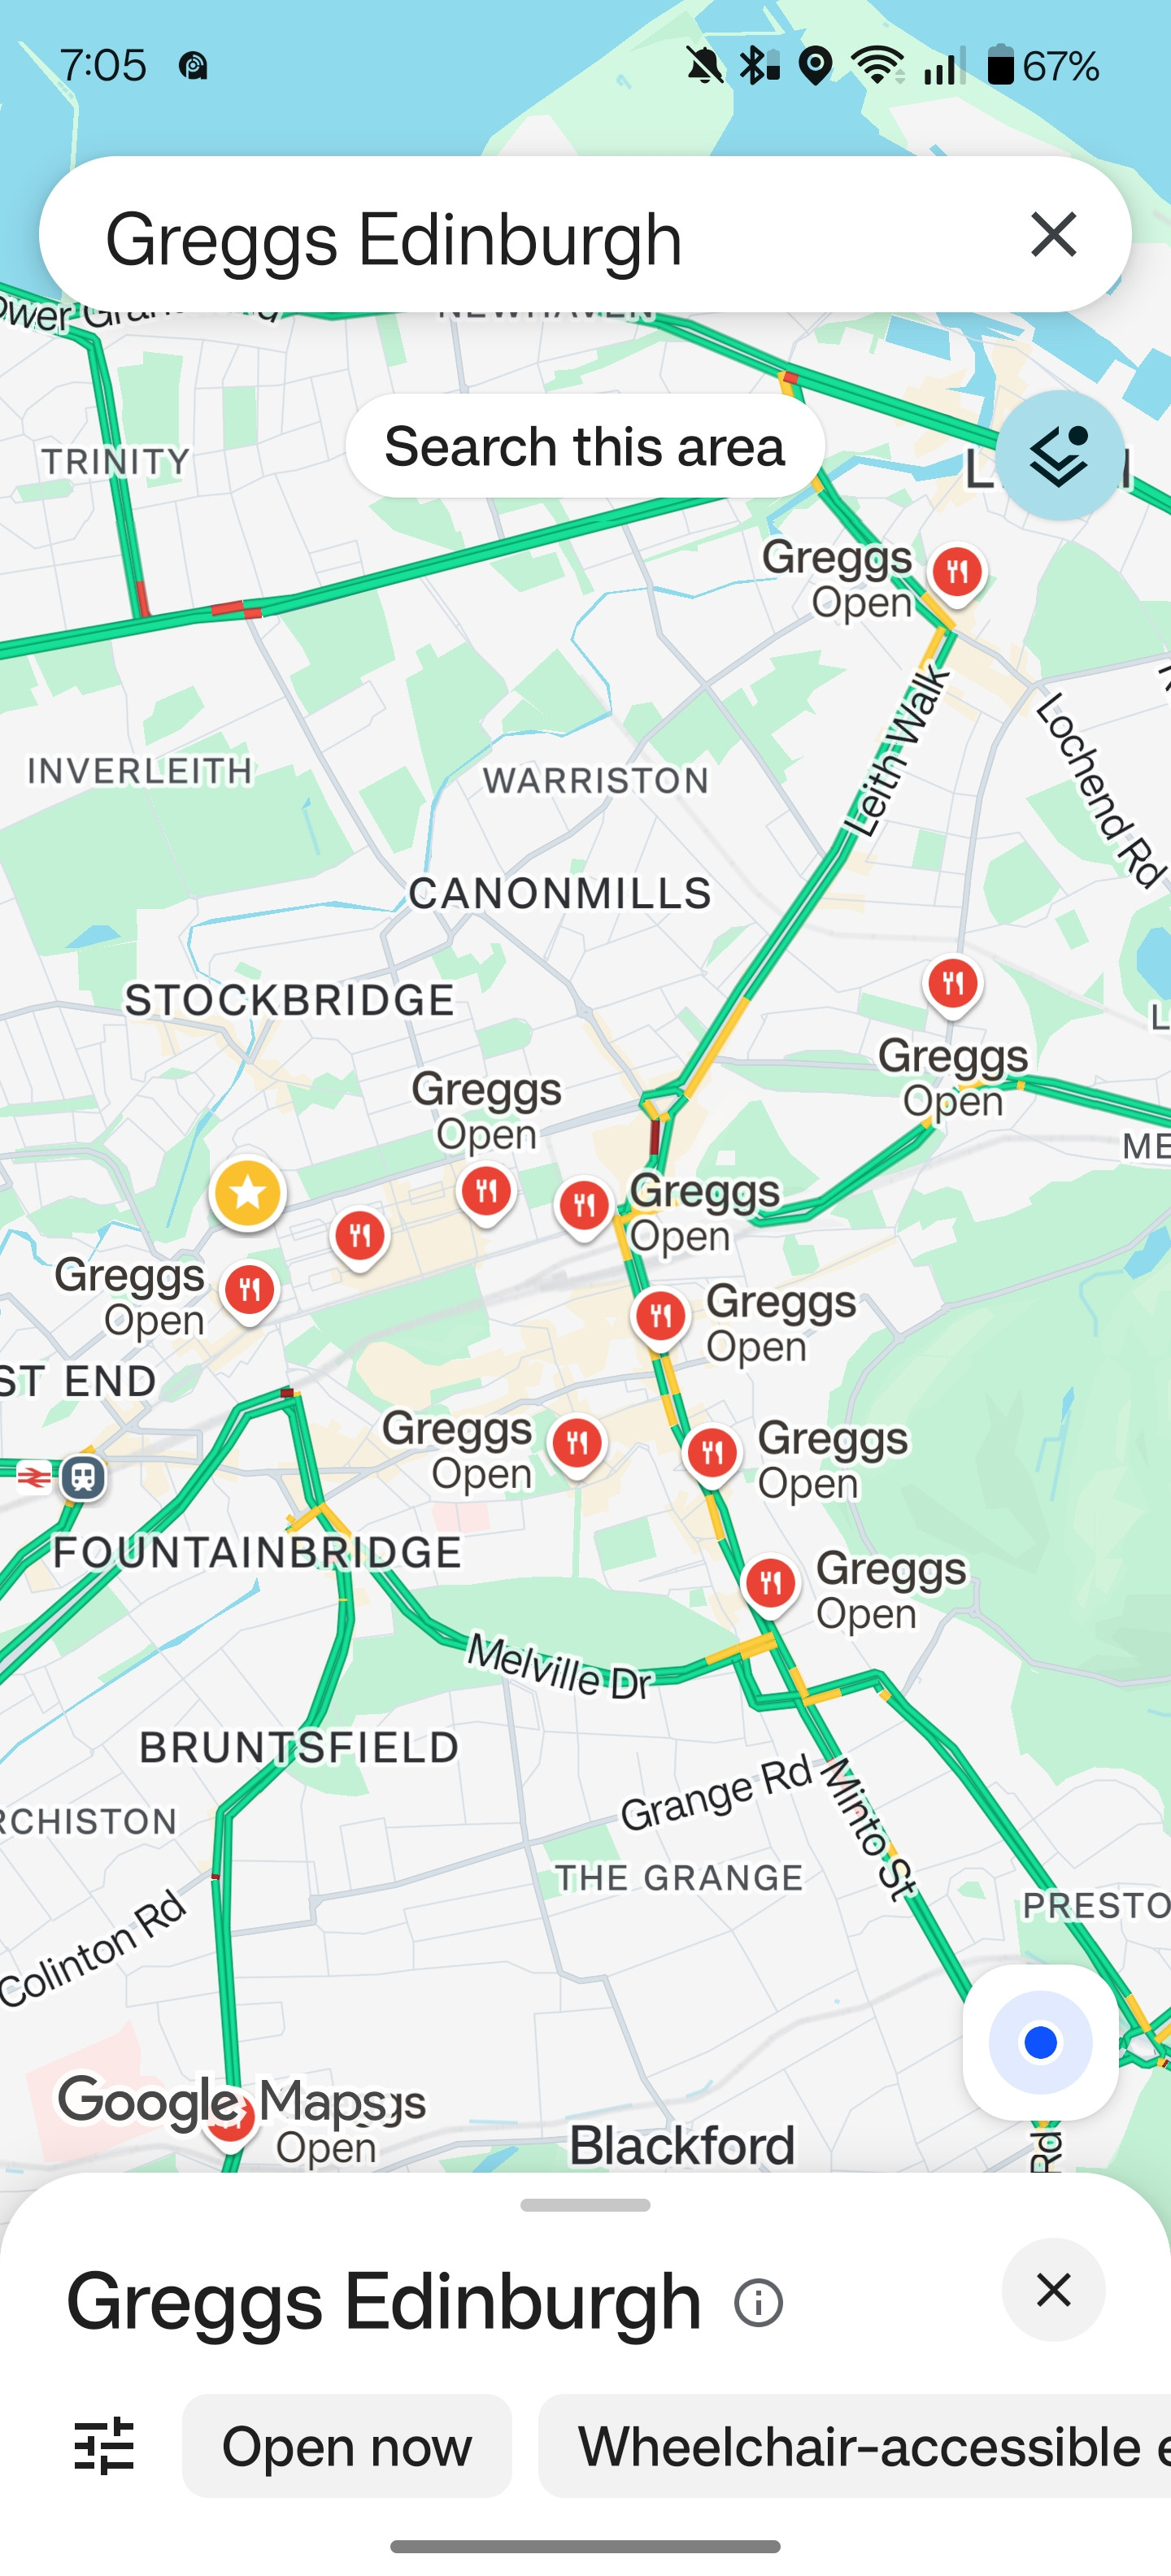Open the Greggs Edinburgh results title
This screenshot has height=2576, width=1171.
(384, 2301)
